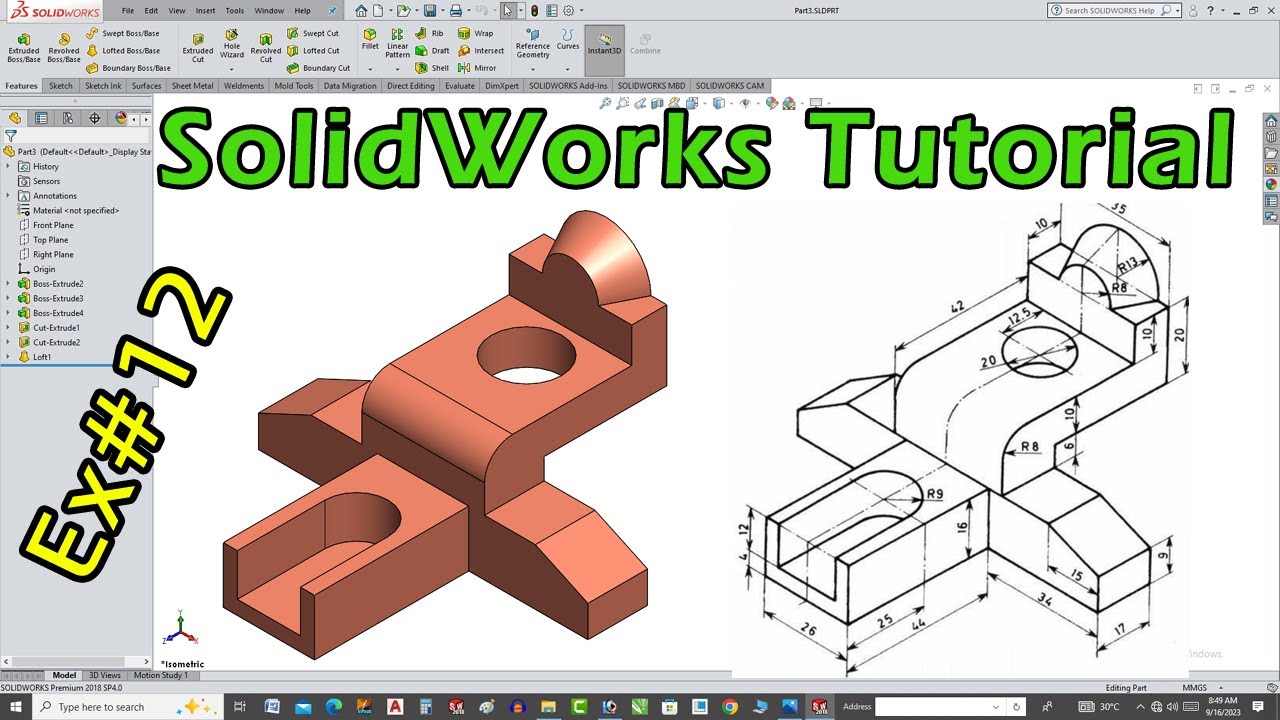Choose the Swept Boss/Base command
The image size is (1280, 720).
pyautogui.click(x=122, y=33)
